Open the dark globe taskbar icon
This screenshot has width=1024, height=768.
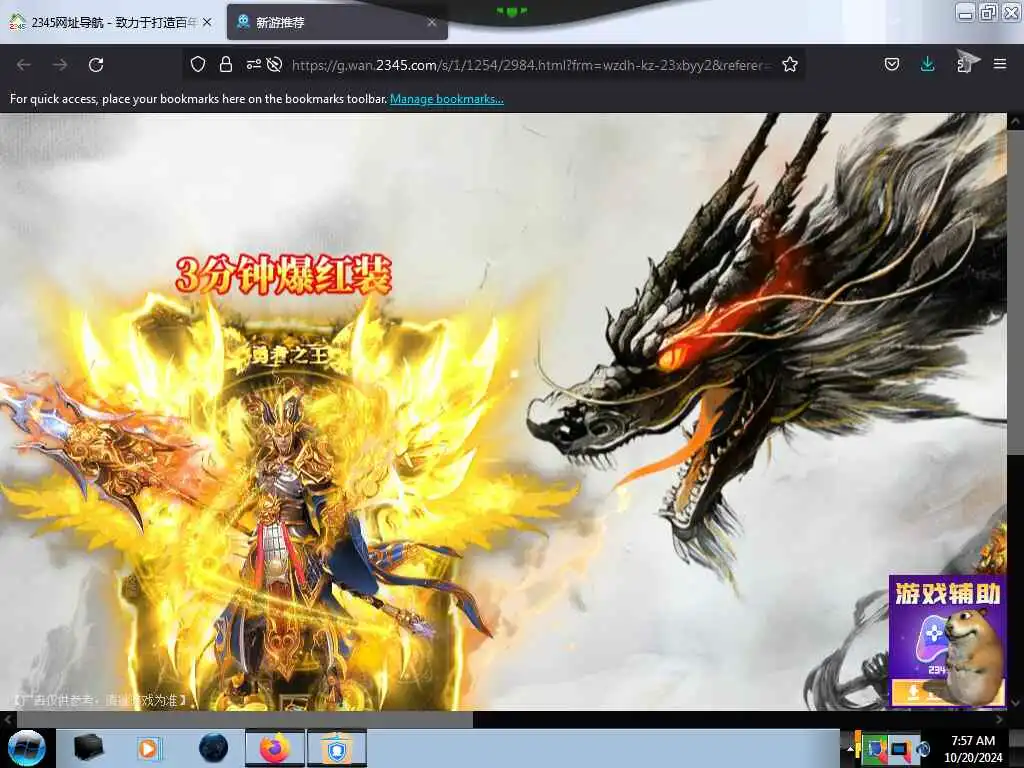[x=214, y=748]
